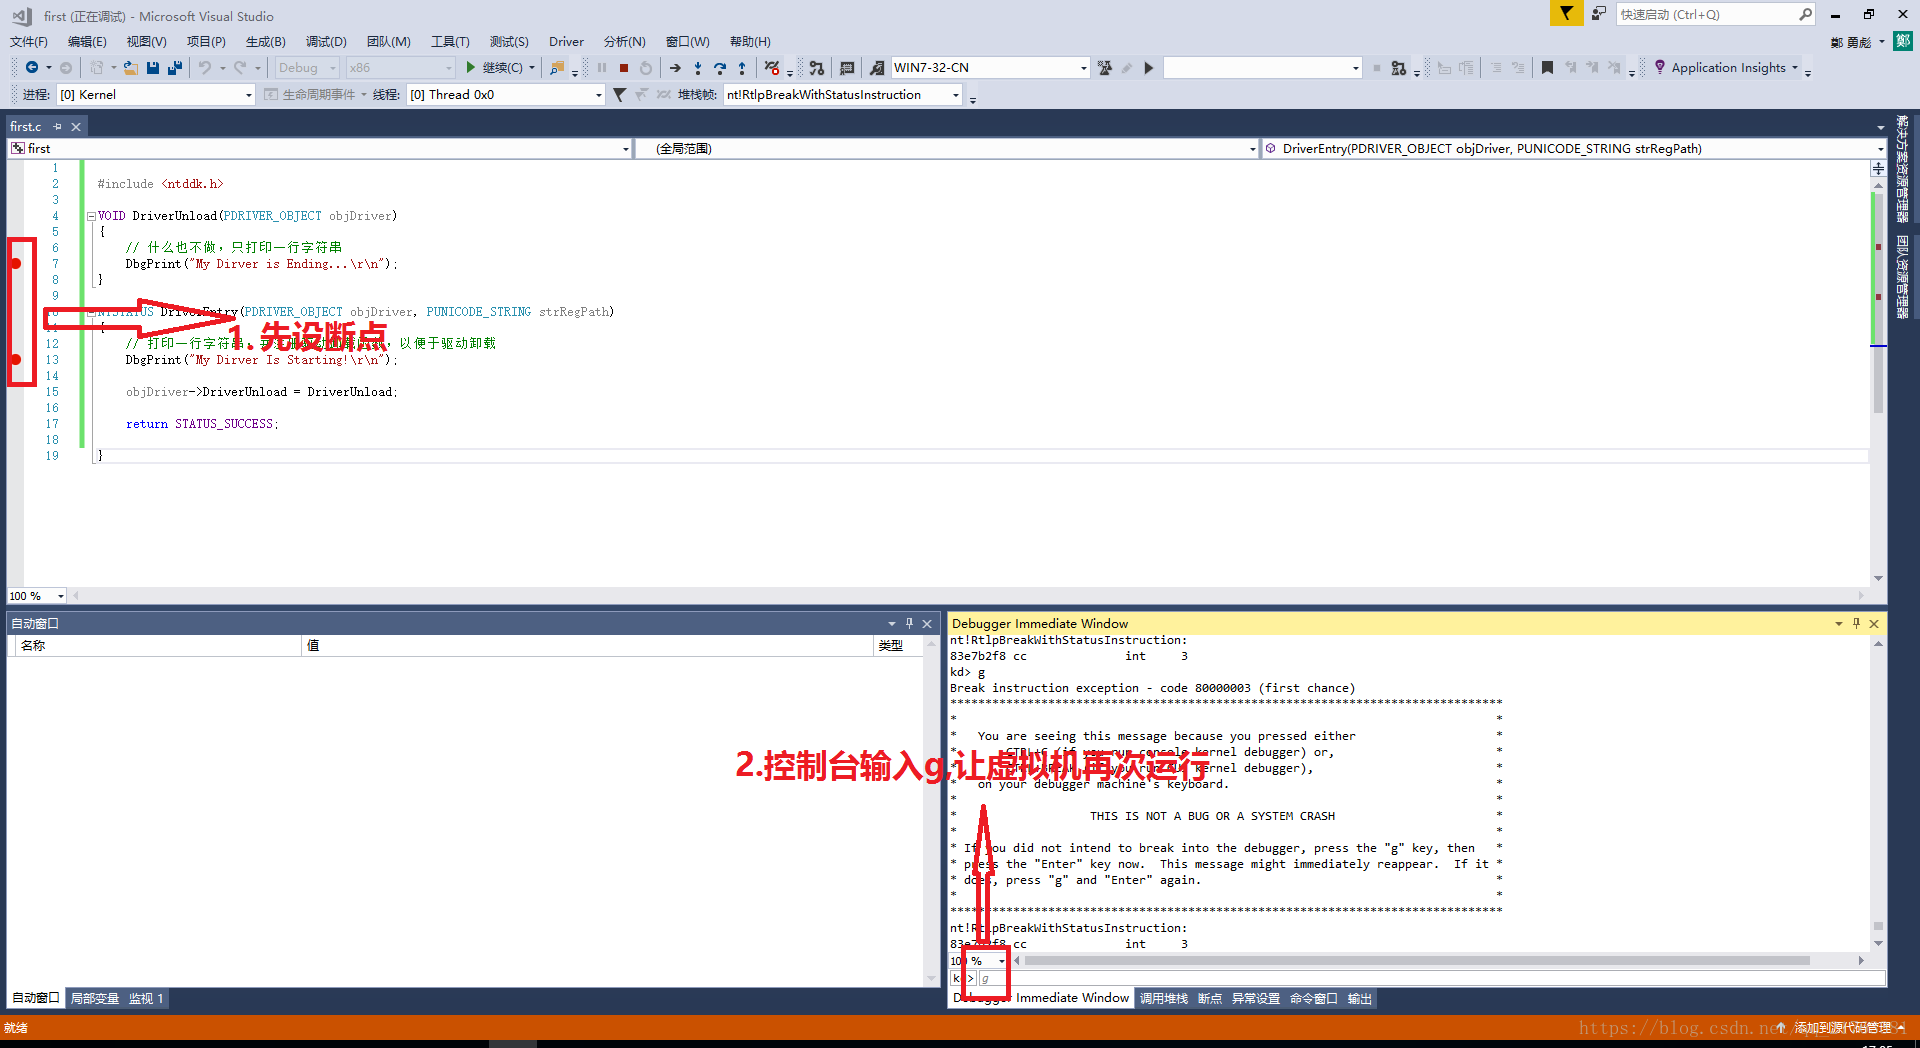
Task: Click the icon left of the driver test play icon
Action: point(1127,68)
